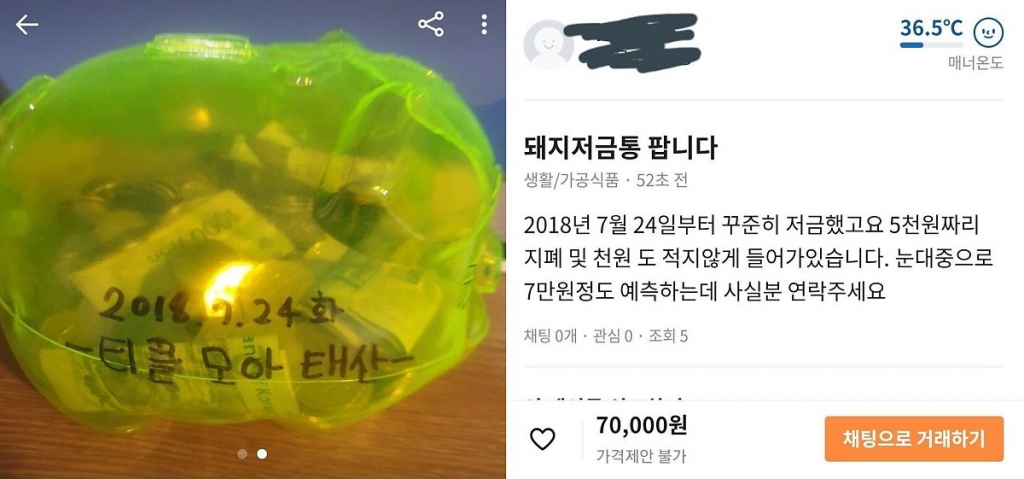
Task: Click the manner temperature progress bar
Action: (x=931, y=45)
